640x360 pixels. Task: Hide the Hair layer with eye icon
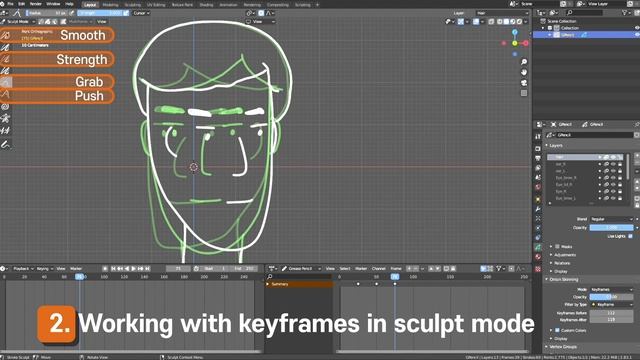(613, 157)
